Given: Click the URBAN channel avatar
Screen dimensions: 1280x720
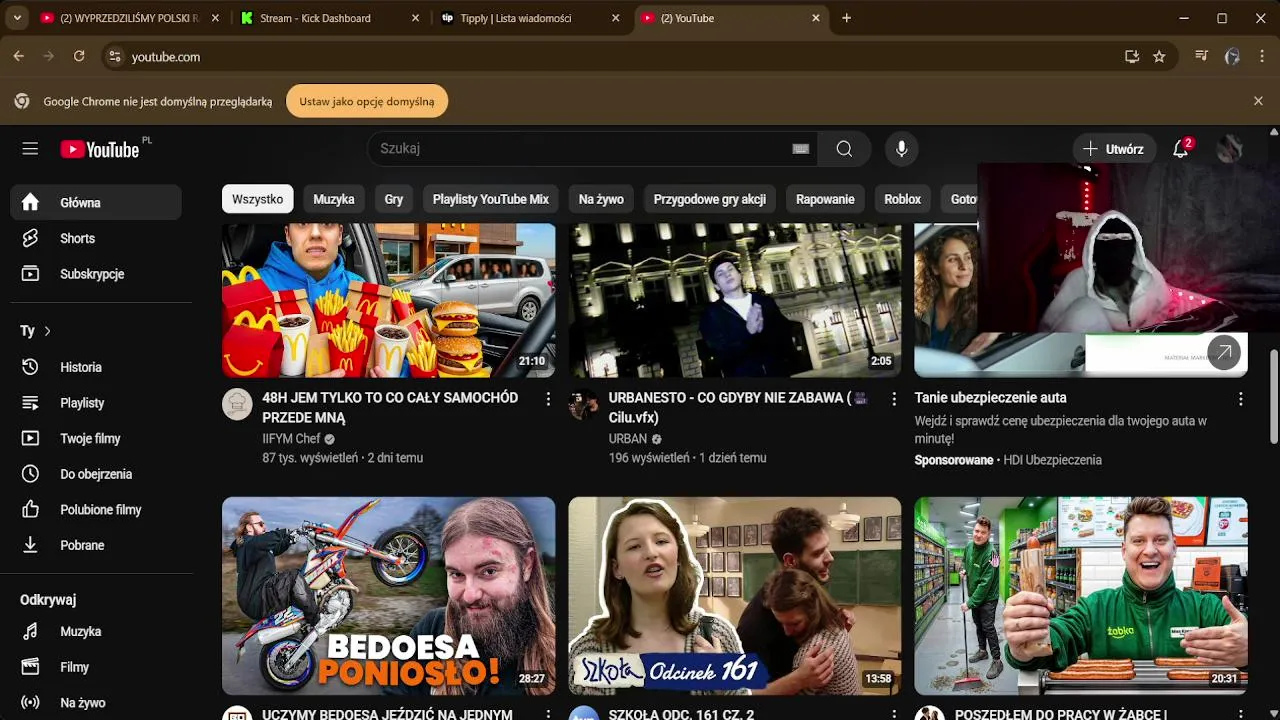Looking at the screenshot, I should [584, 404].
